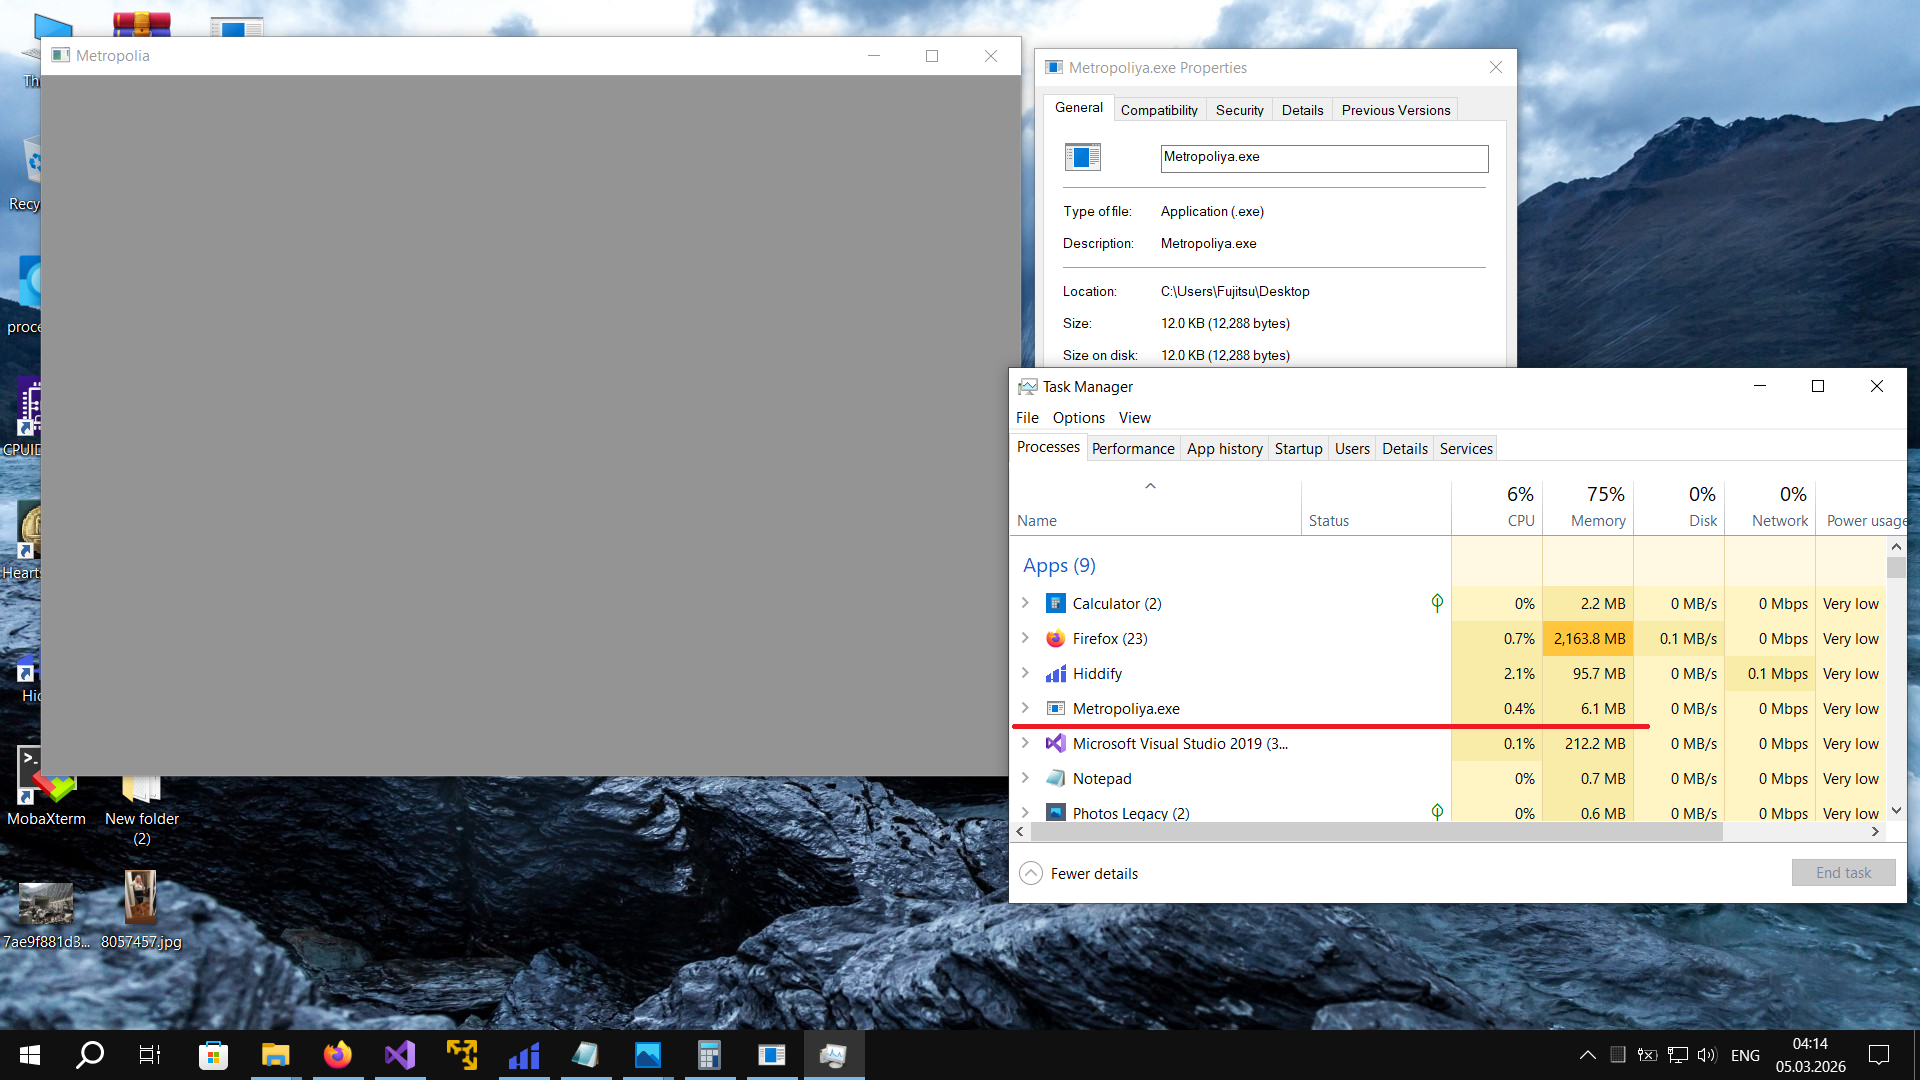Click the Photos app taskbar icon
This screenshot has height=1080, width=1920.
[647, 1055]
